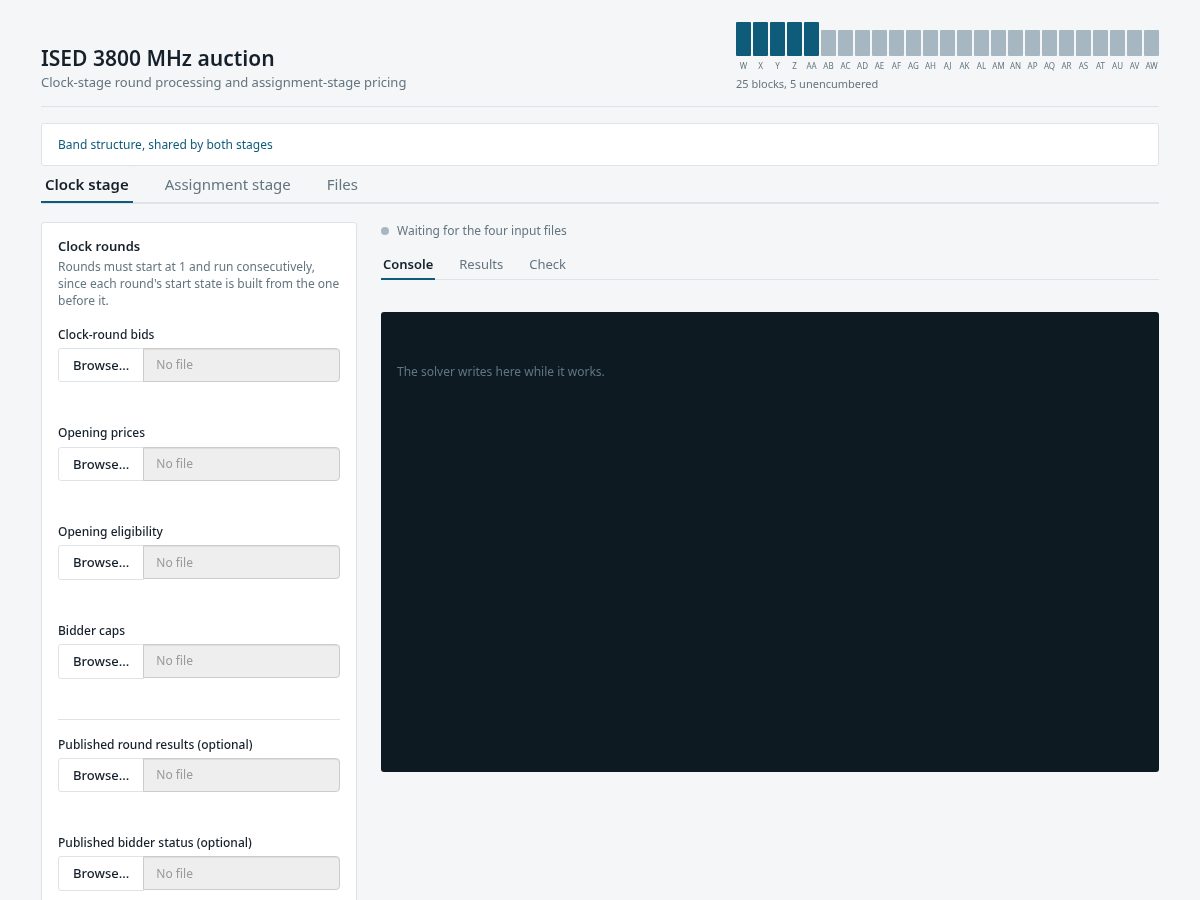
Task: Select encumbered block AQ bar
Action: pos(1049,43)
